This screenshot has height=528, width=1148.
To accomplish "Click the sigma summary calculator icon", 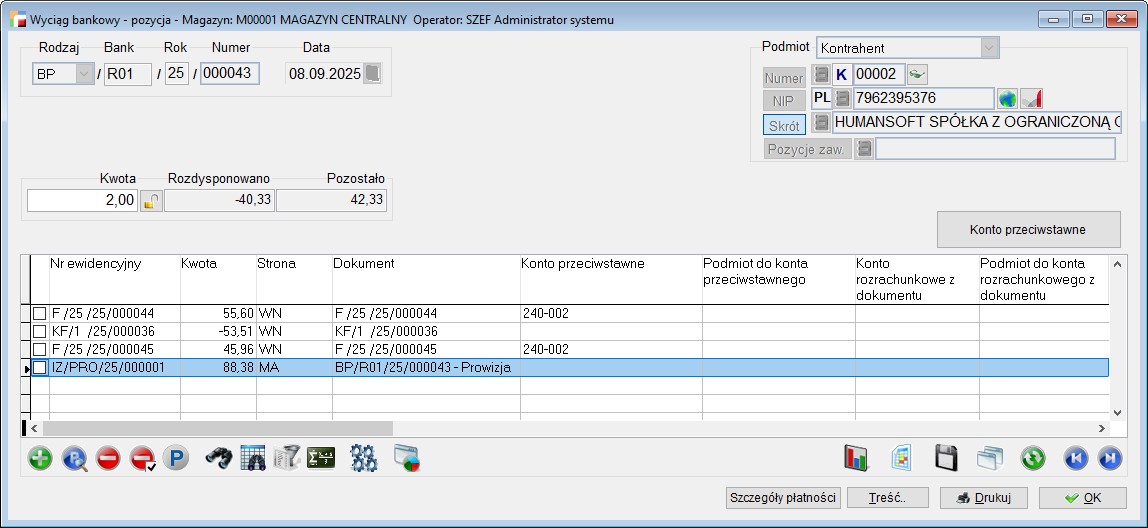I will (321, 459).
